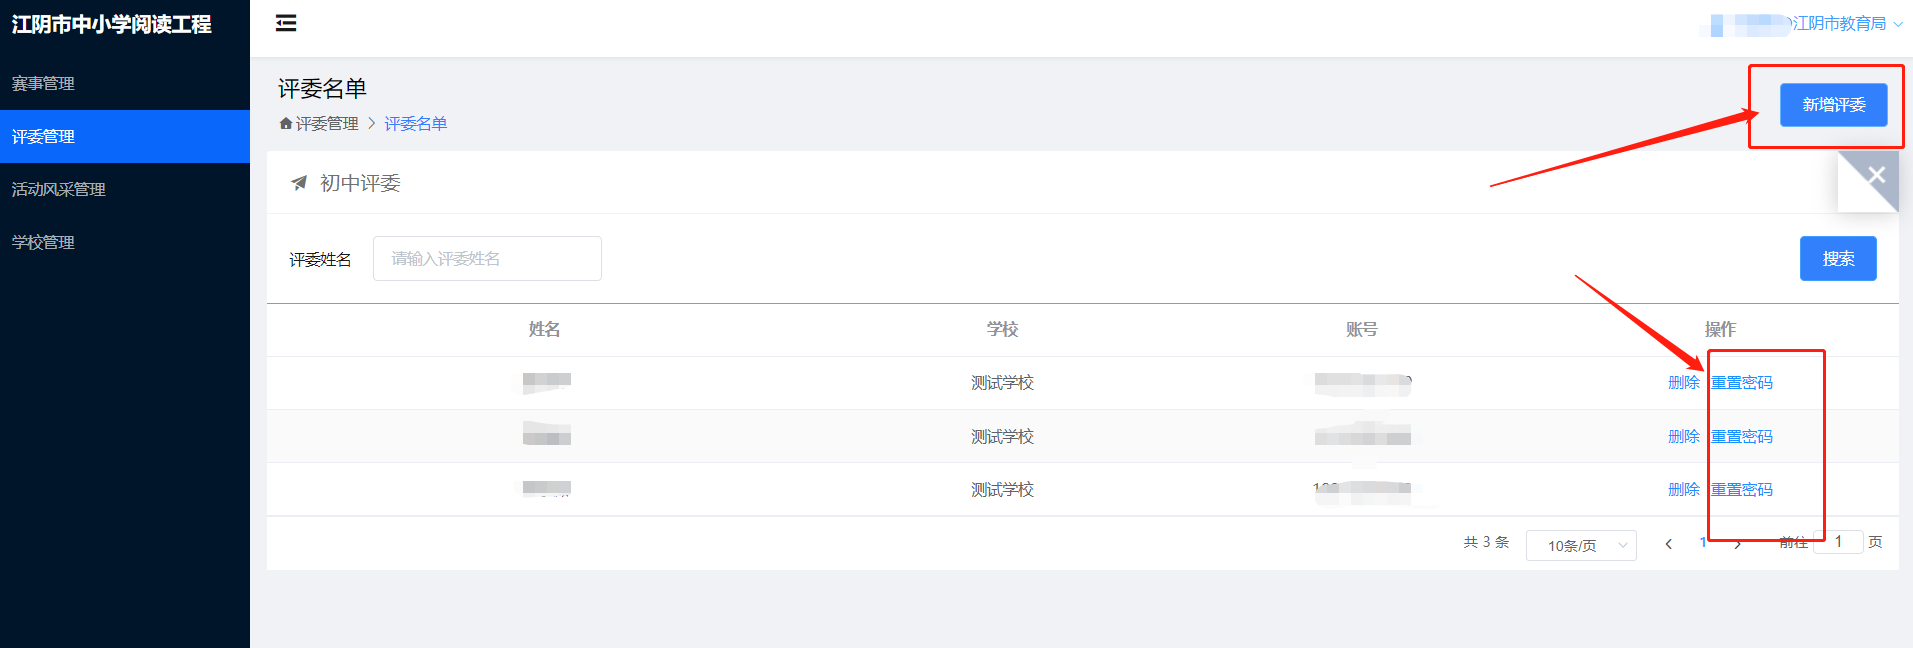Navigate to 学校管理 sidebar item
This screenshot has width=1913, height=648.
pyautogui.click(x=43, y=243)
